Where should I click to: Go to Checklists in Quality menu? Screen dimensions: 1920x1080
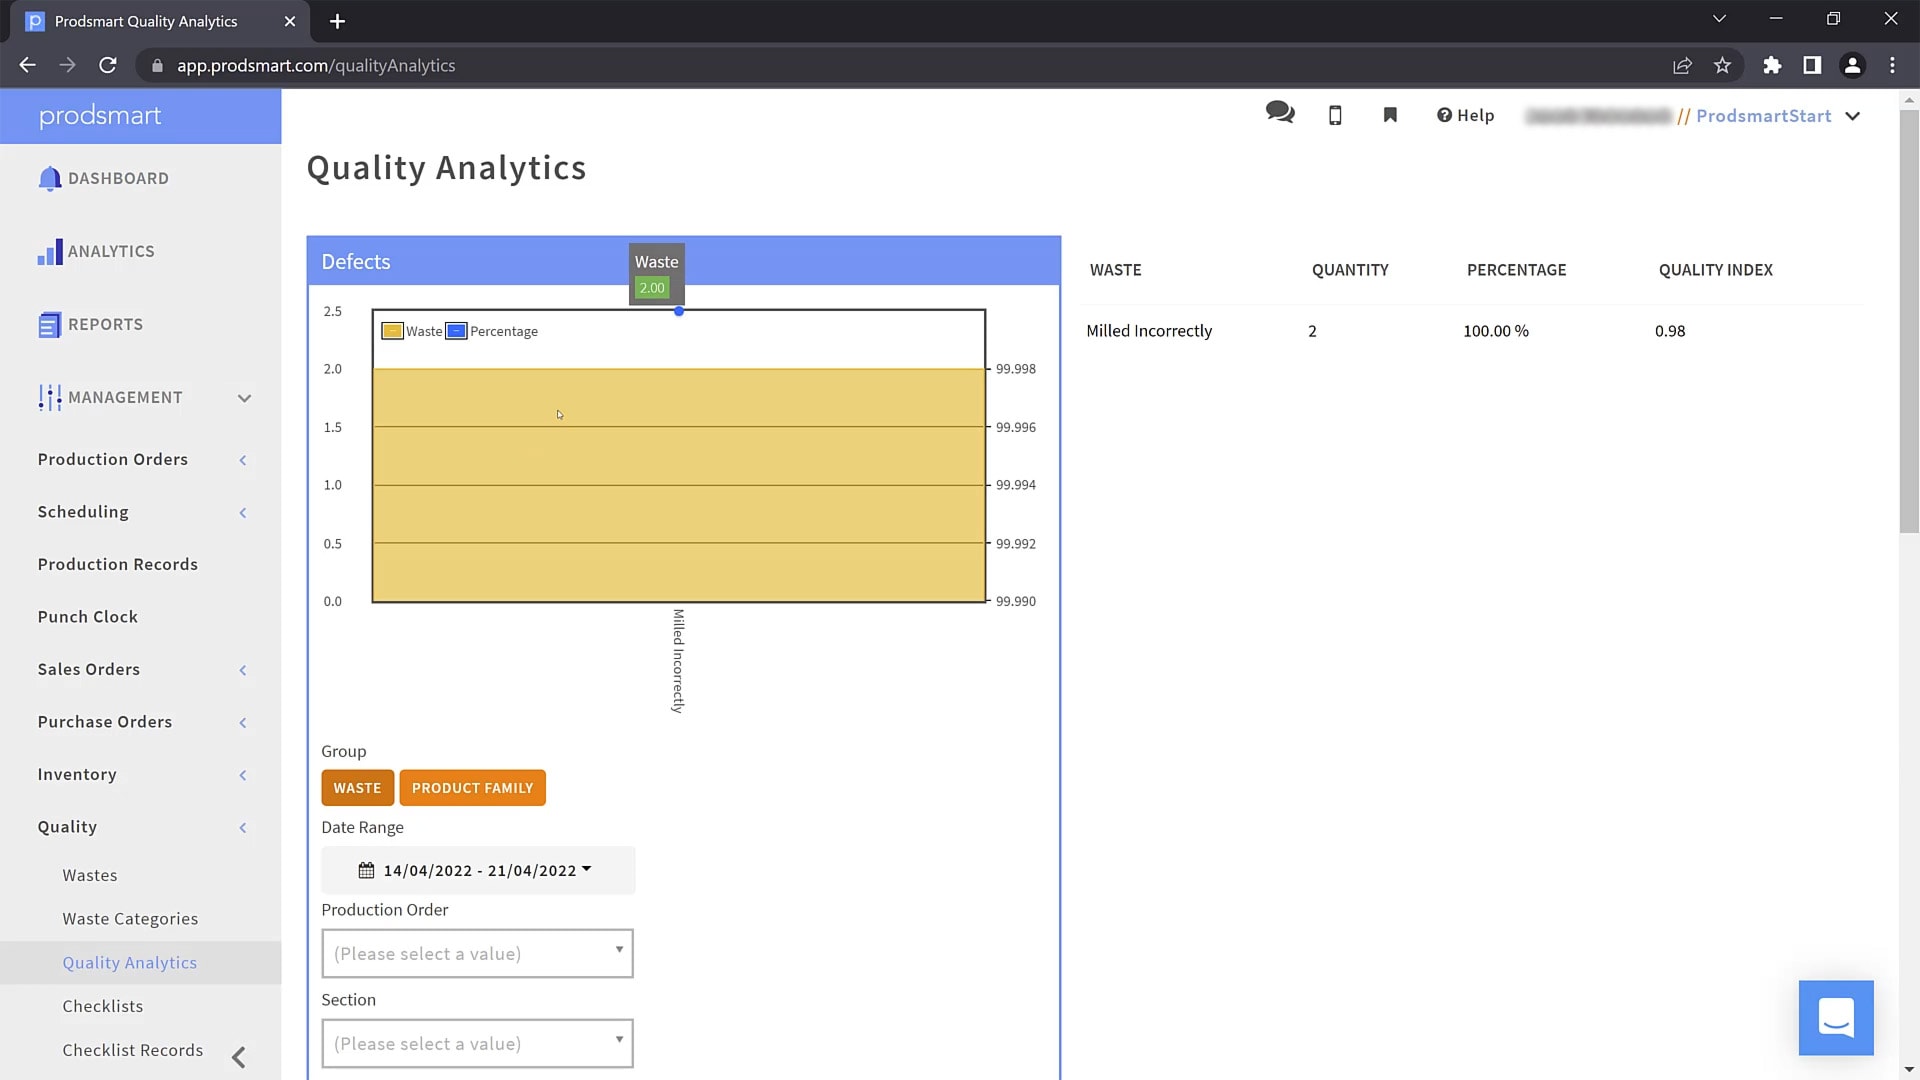coord(102,1006)
